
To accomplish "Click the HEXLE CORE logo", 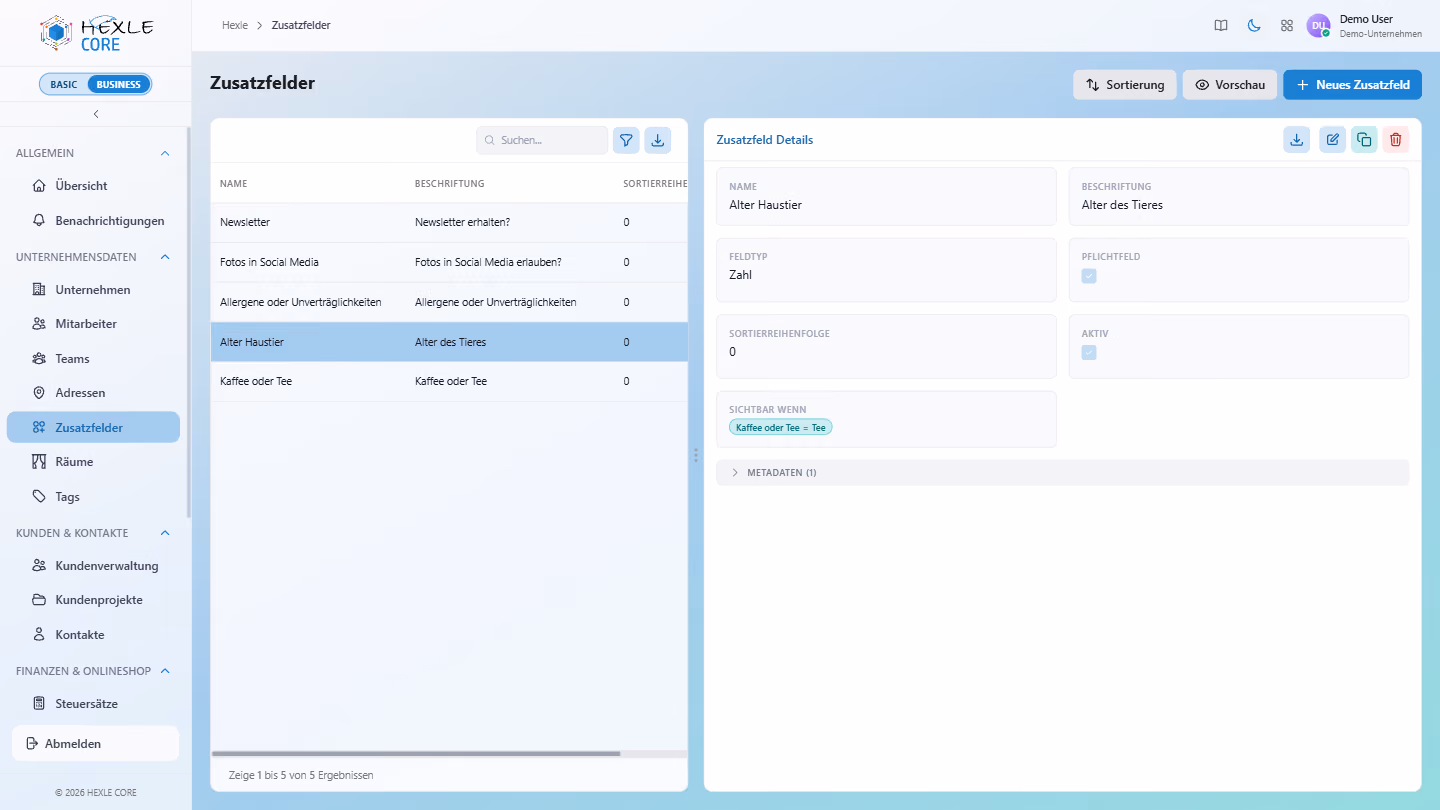I will tap(96, 33).
